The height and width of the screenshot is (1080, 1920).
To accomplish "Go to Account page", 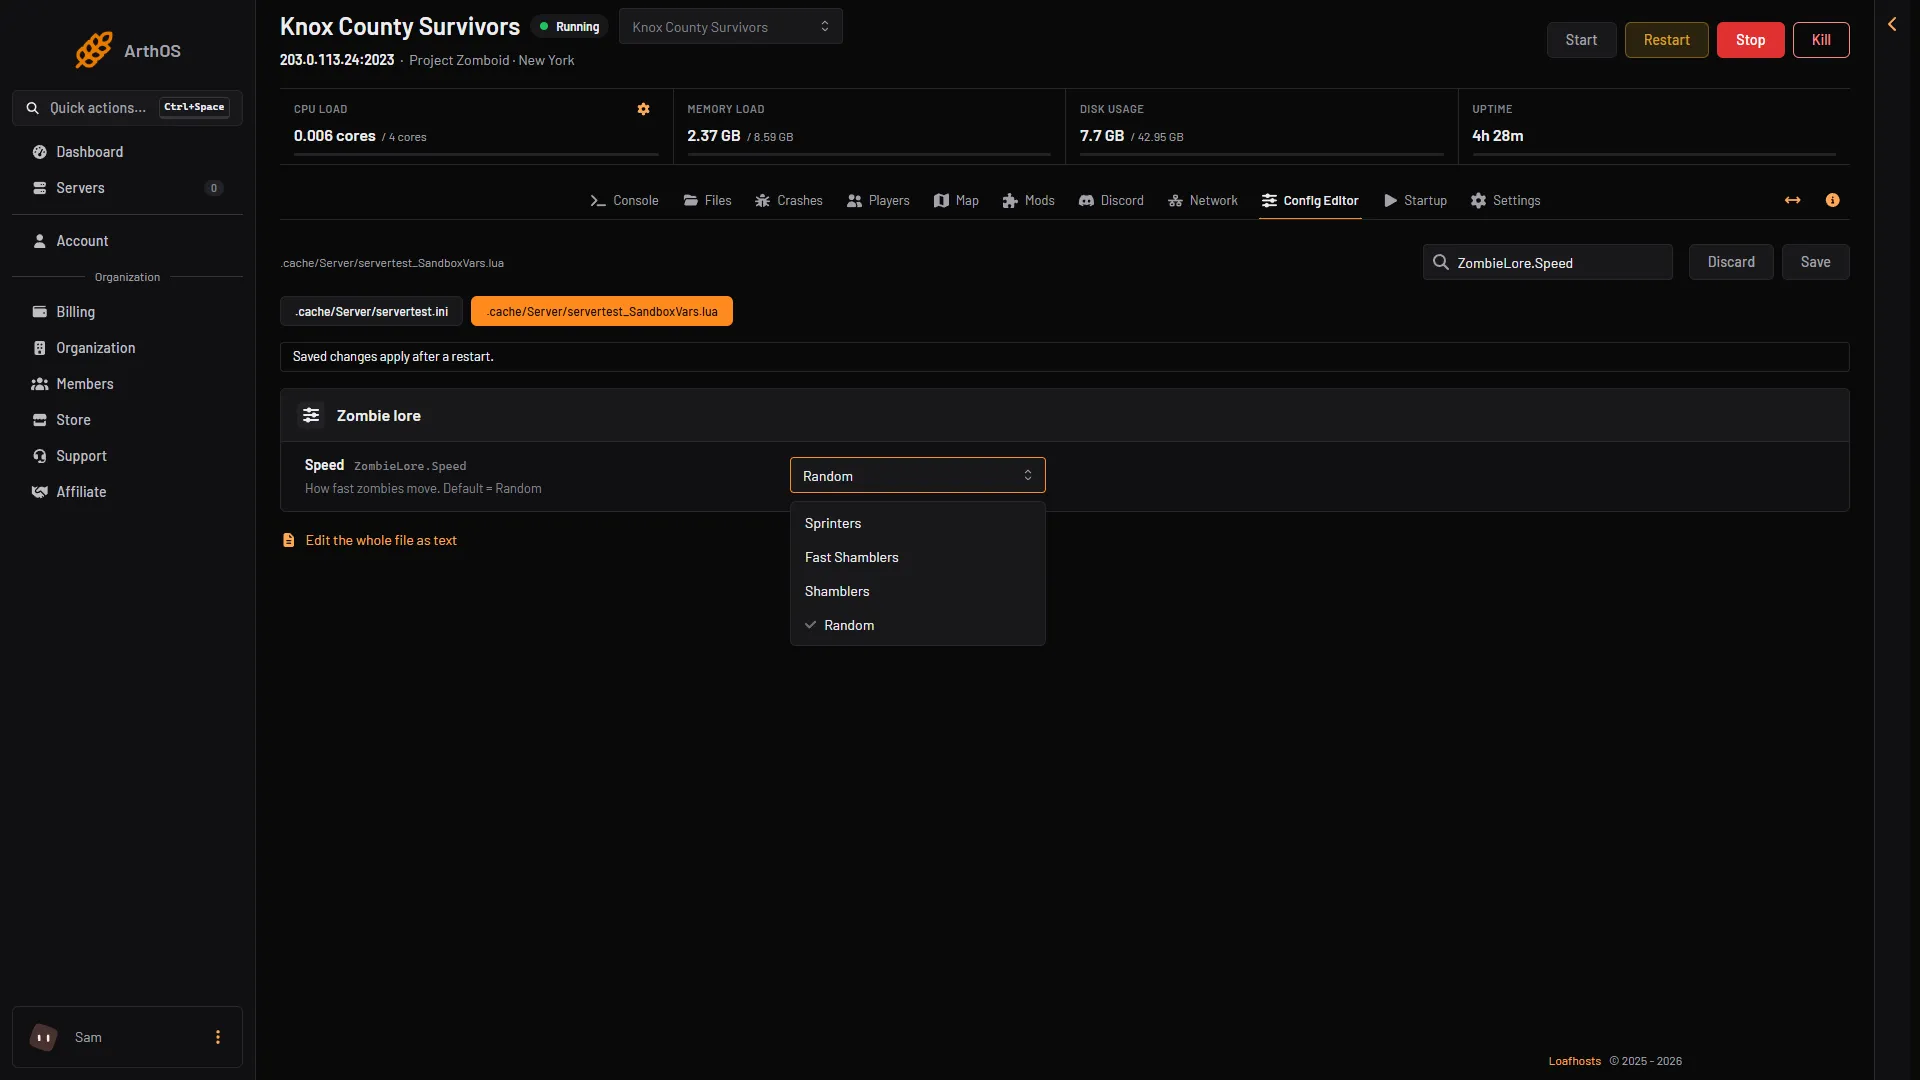I will (127, 241).
